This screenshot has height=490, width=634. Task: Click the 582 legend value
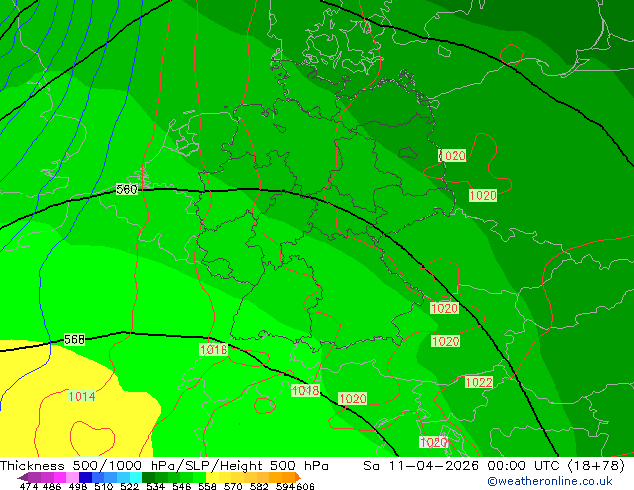(x=259, y=486)
